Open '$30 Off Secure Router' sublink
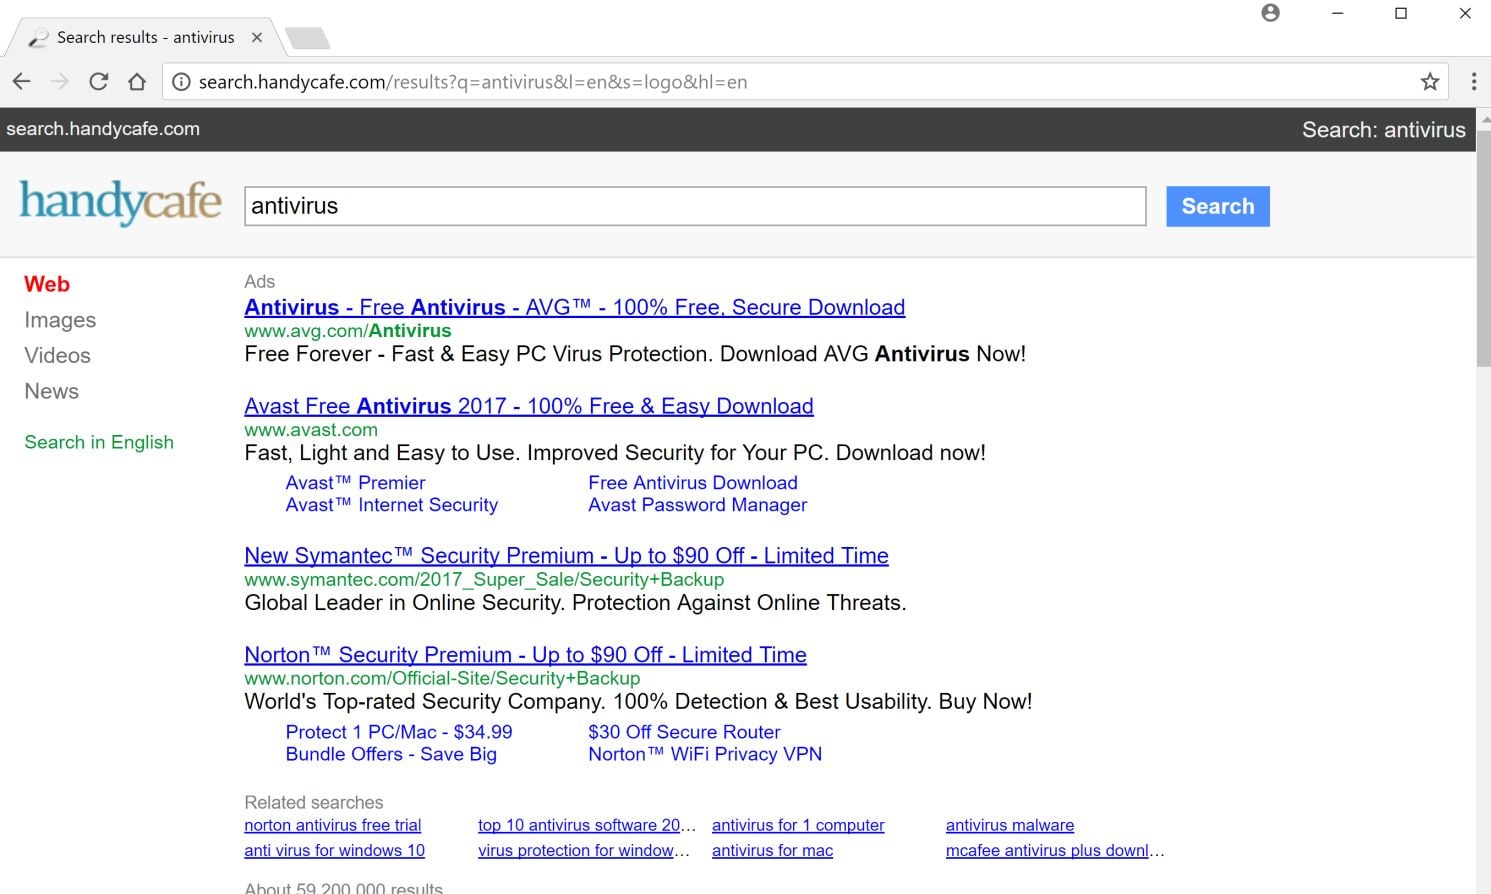The width and height of the screenshot is (1491, 894). pyautogui.click(x=684, y=732)
